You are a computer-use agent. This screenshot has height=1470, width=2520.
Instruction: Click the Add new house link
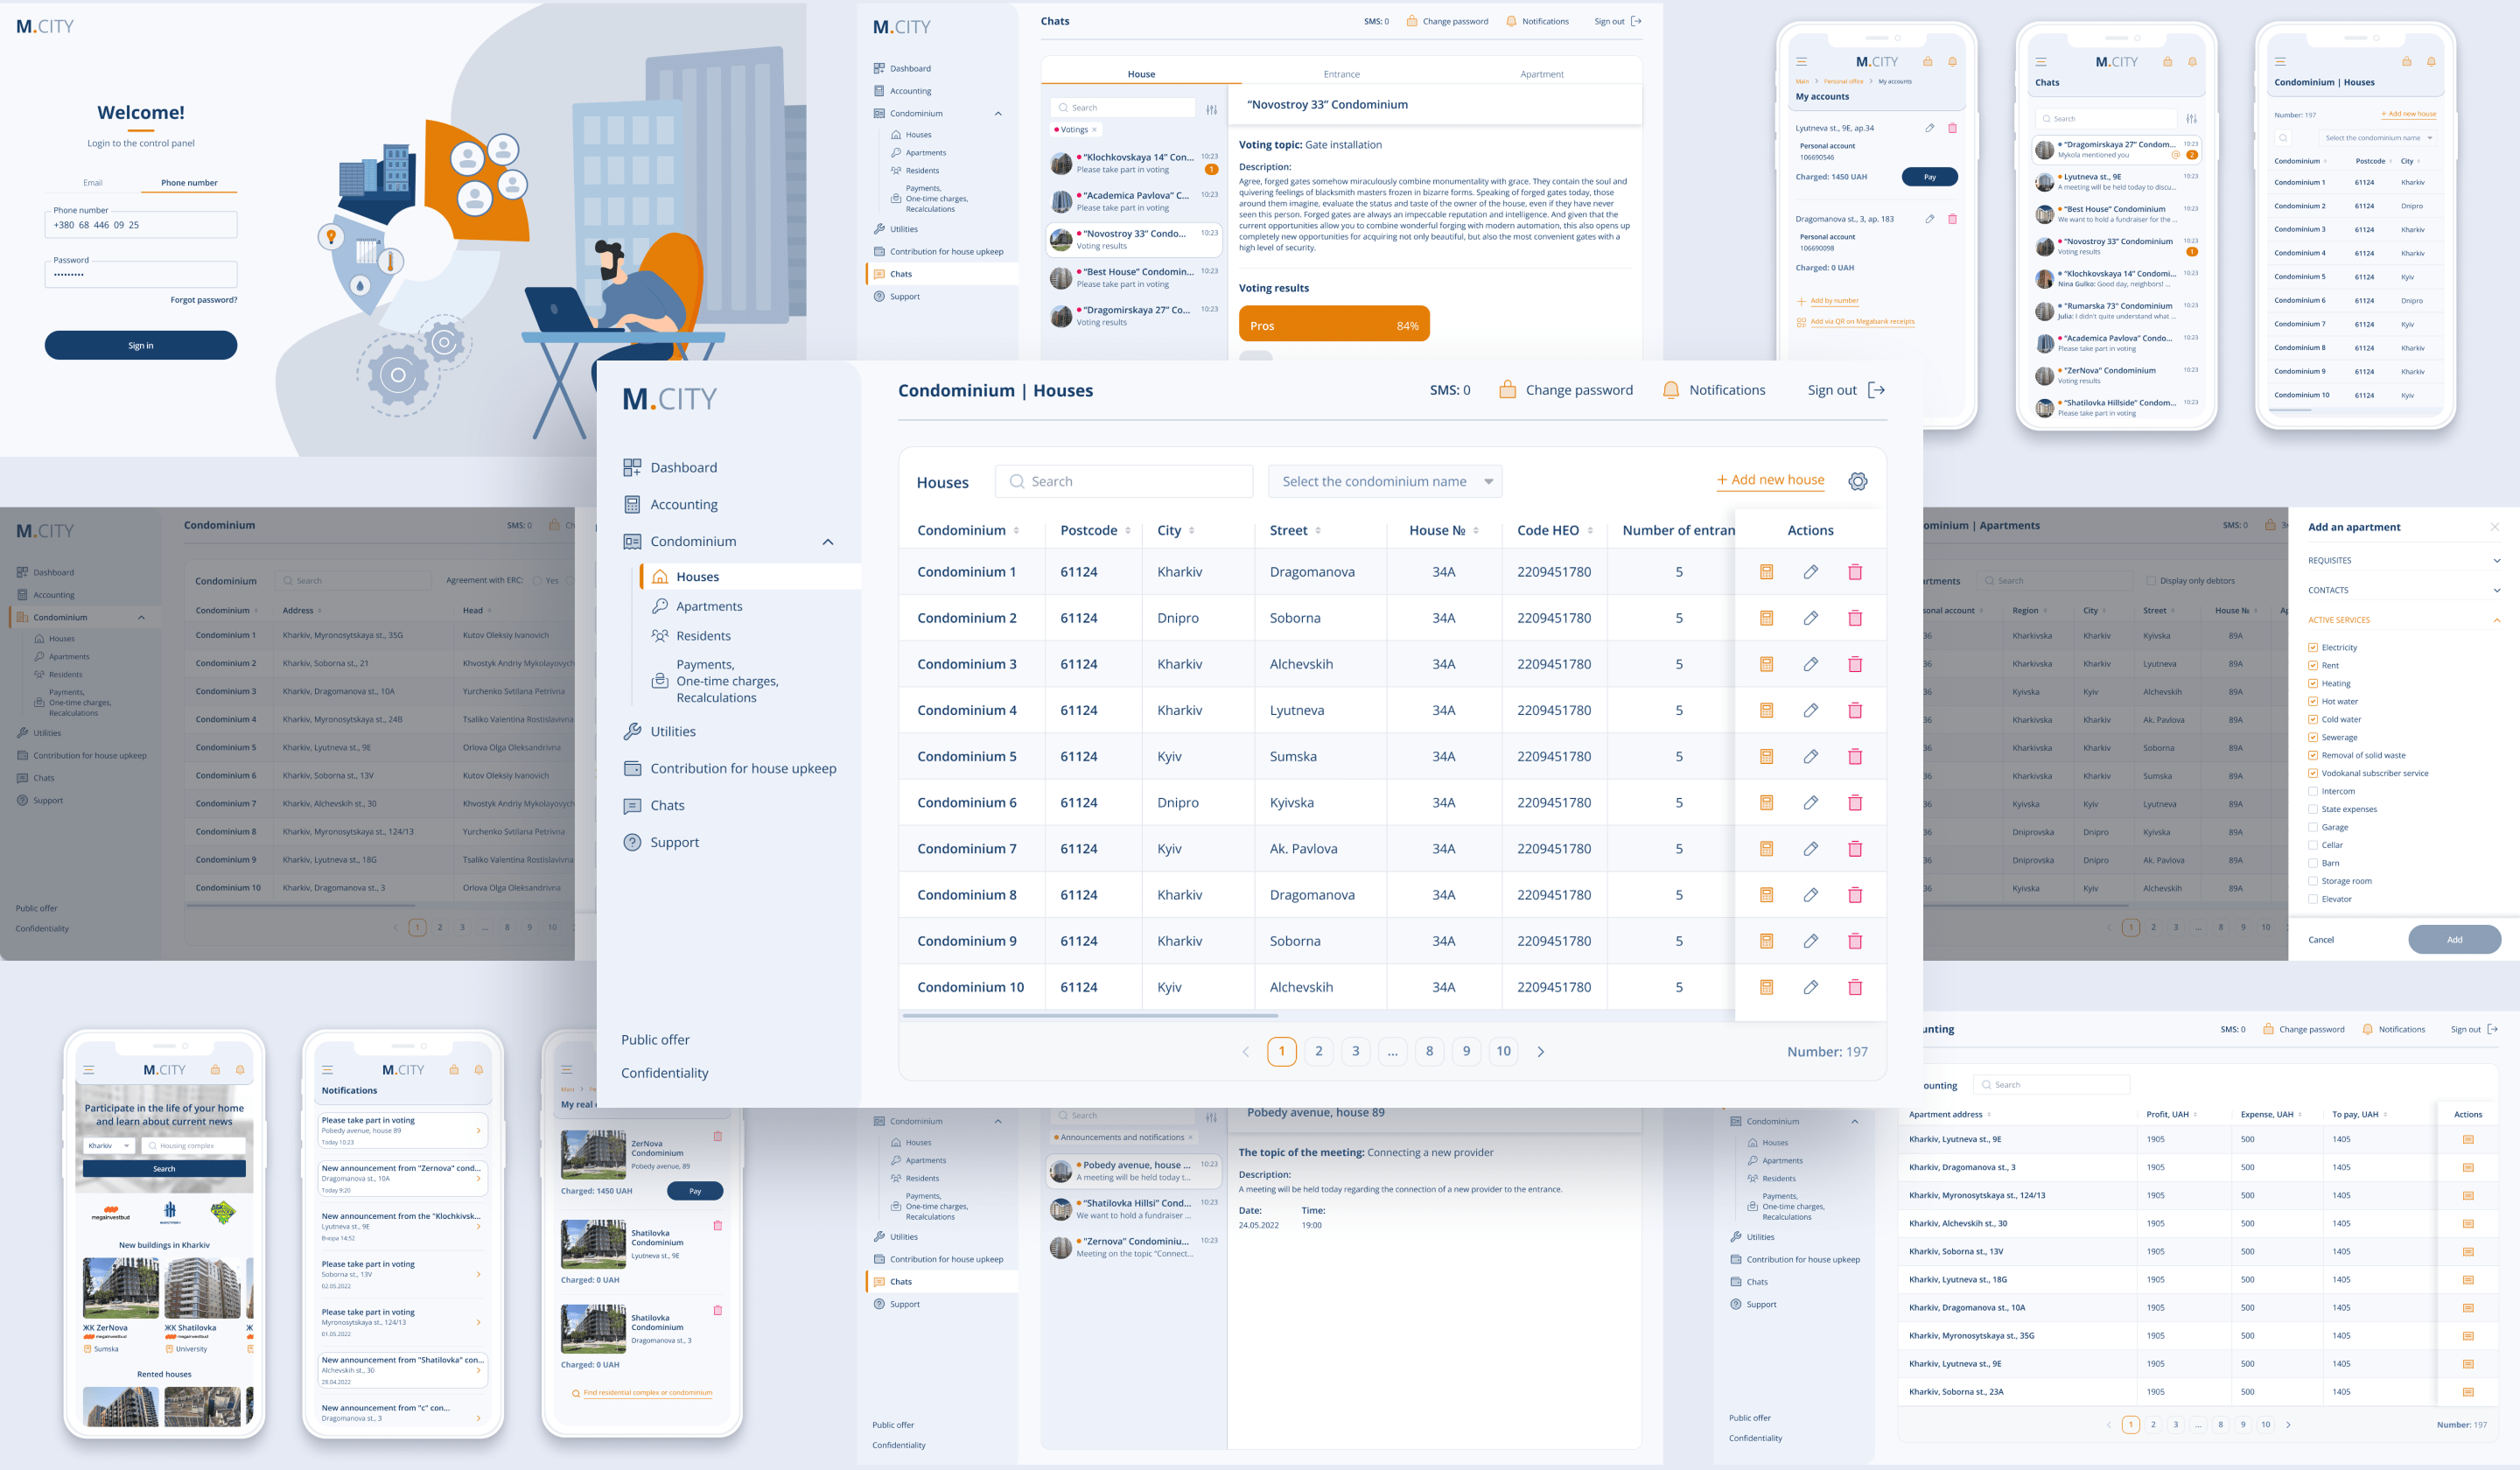(x=1770, y=480)
